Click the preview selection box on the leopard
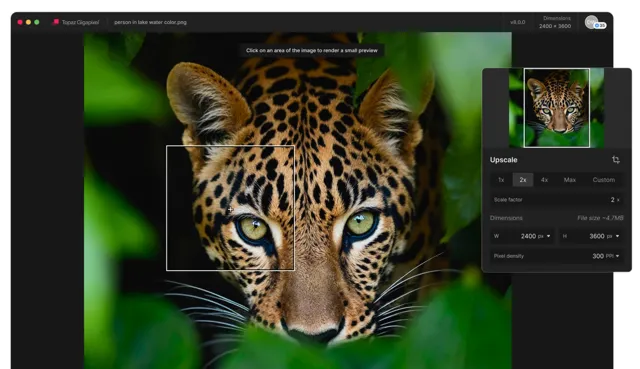Screen dimensions: 640x369 pos(230,208)
